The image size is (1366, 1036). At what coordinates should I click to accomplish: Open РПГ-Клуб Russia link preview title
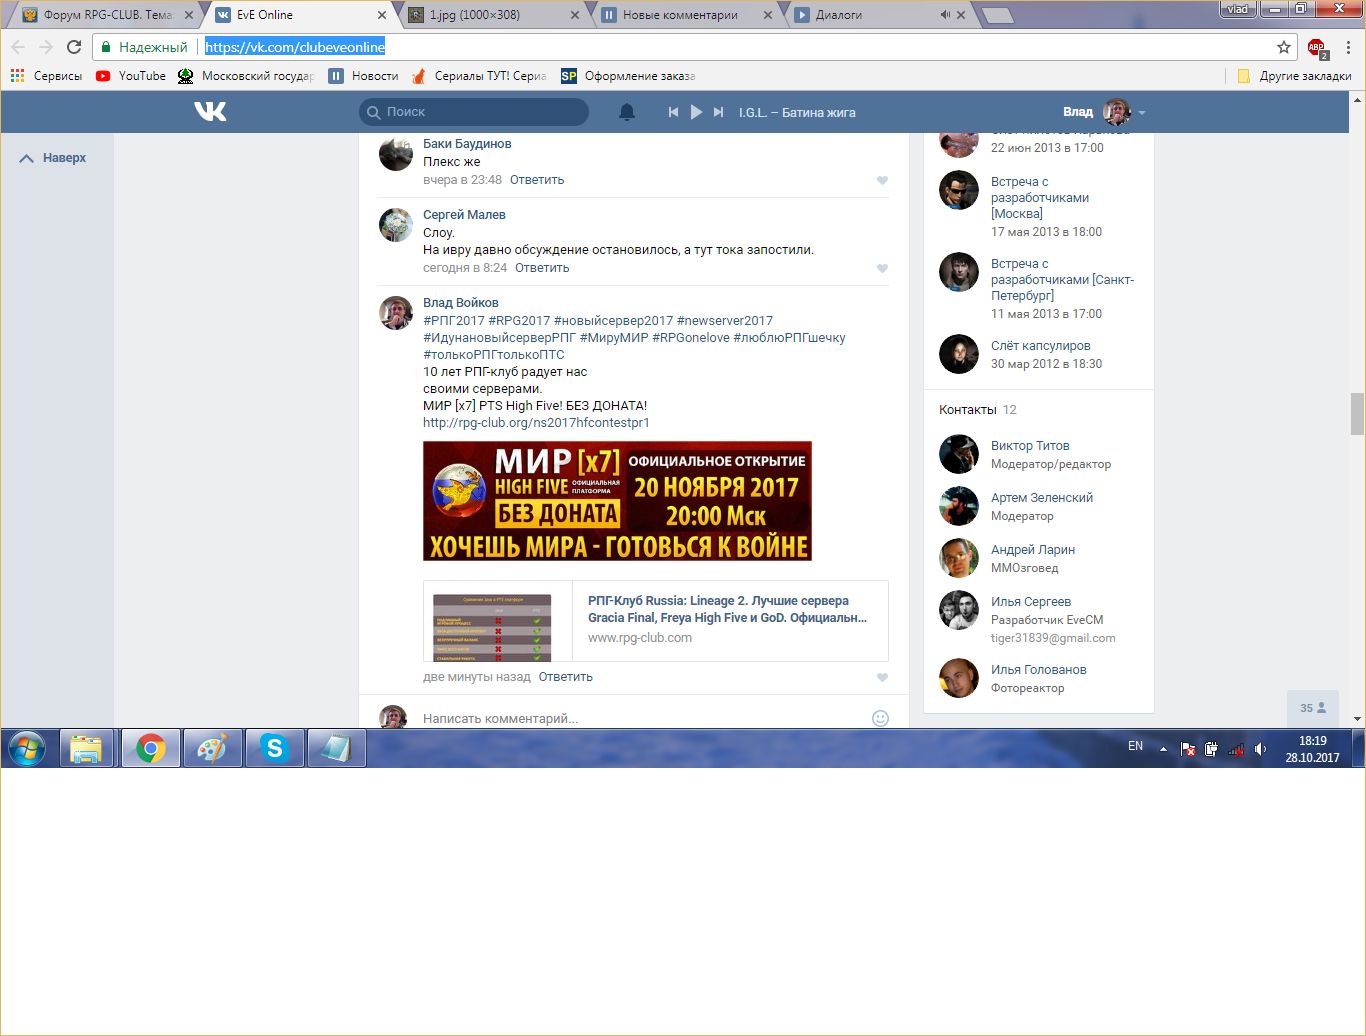coord(727,609)
